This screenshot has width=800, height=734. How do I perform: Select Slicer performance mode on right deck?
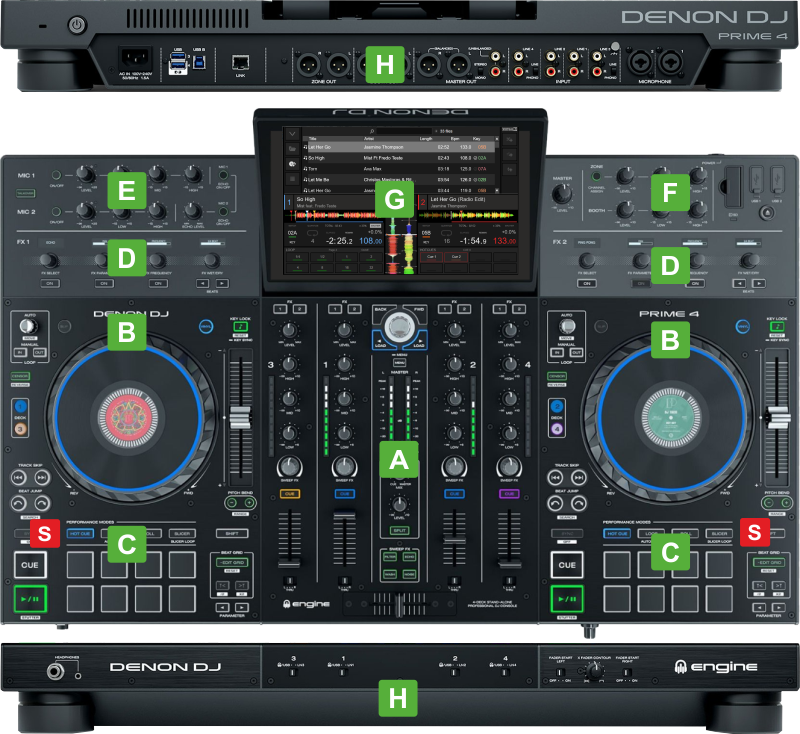click(719, 534)
